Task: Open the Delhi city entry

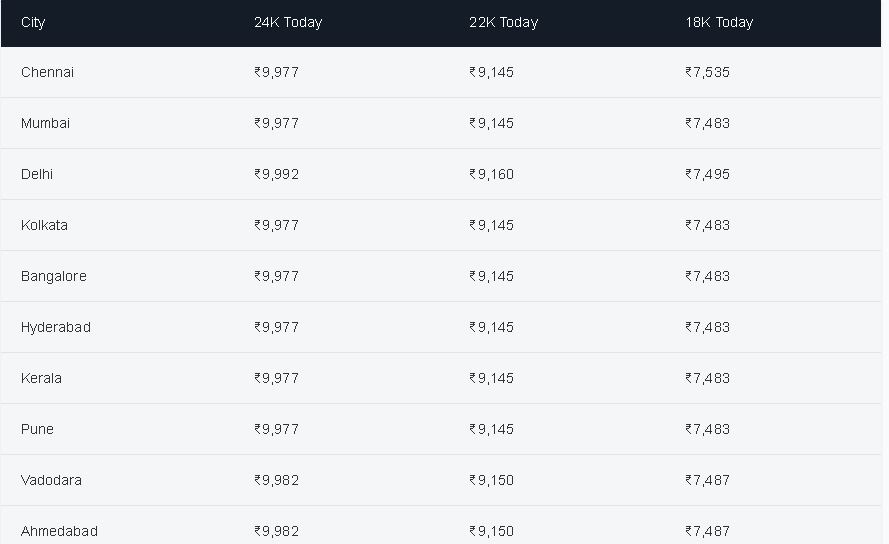Action: (37, 174)
